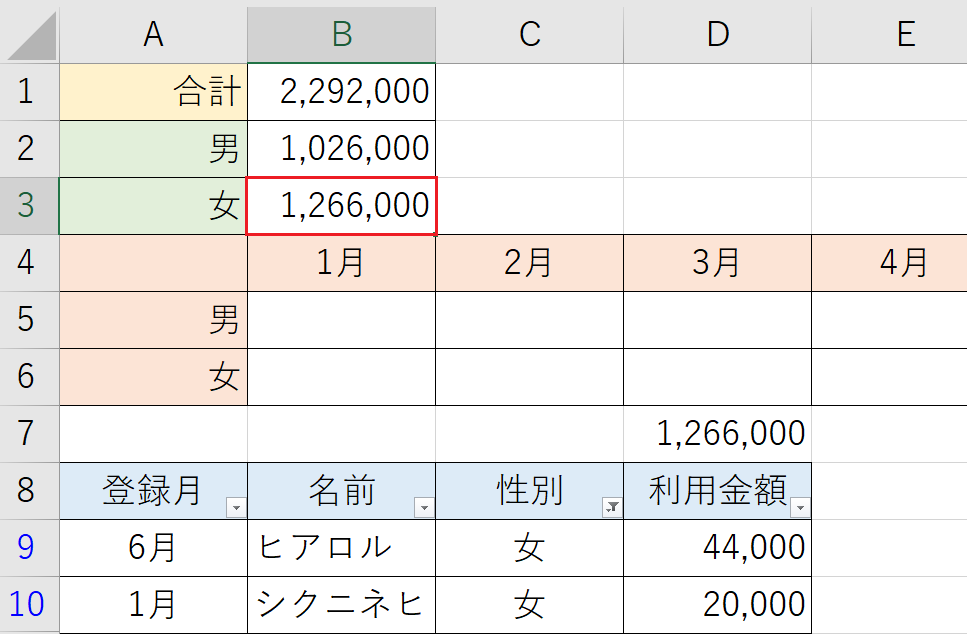This screenshot has height=634, width=967.
Task: Click the 登録月 table header text
Action: pyautogui.click(x=152, y=490)
